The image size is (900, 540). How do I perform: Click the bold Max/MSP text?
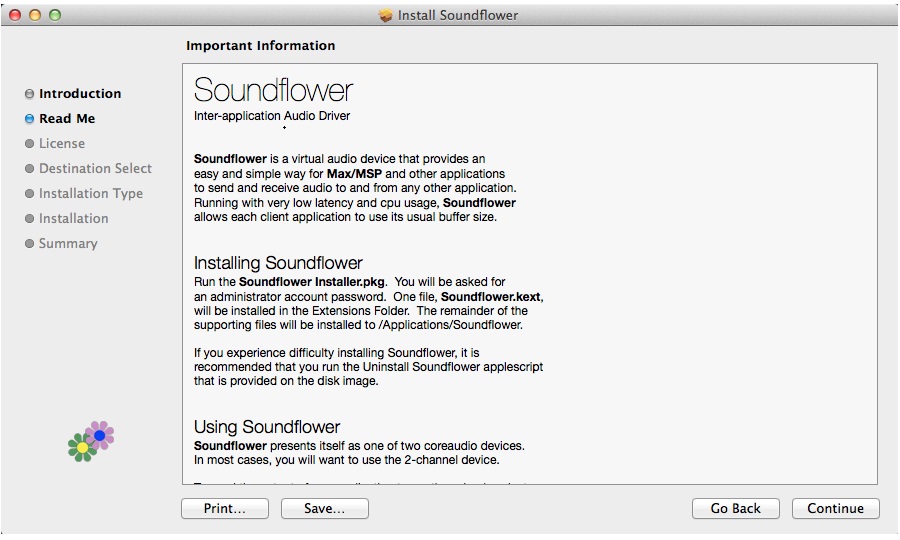(x=354, y=174)
